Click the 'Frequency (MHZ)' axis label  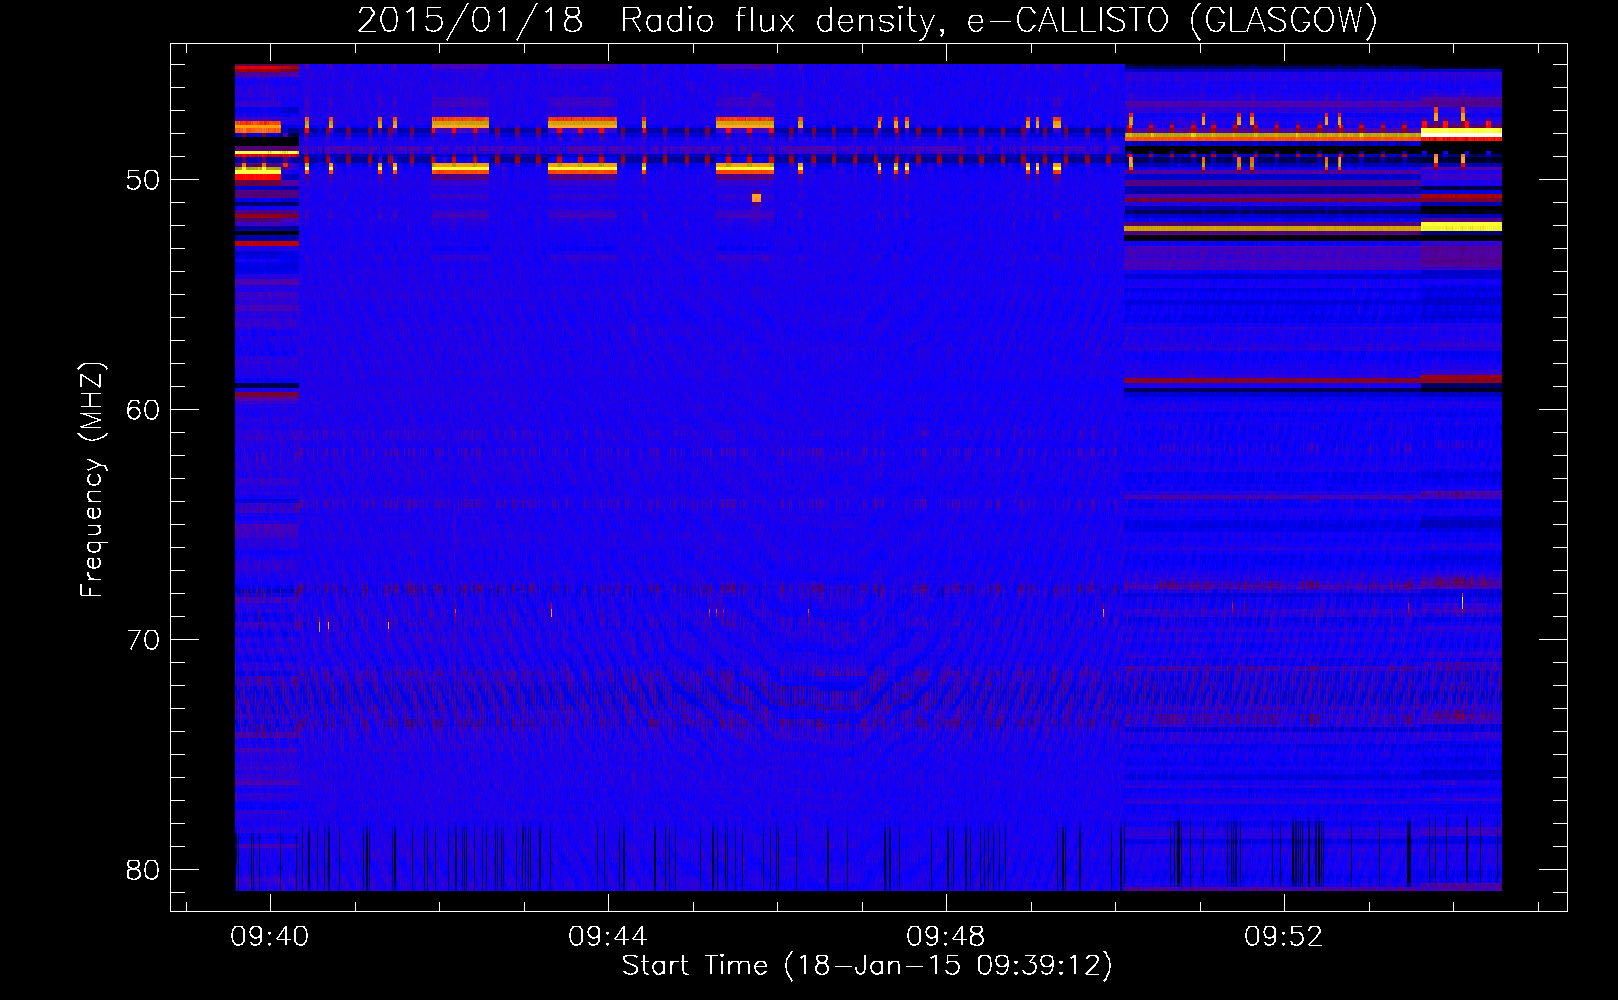coord(92,480)
